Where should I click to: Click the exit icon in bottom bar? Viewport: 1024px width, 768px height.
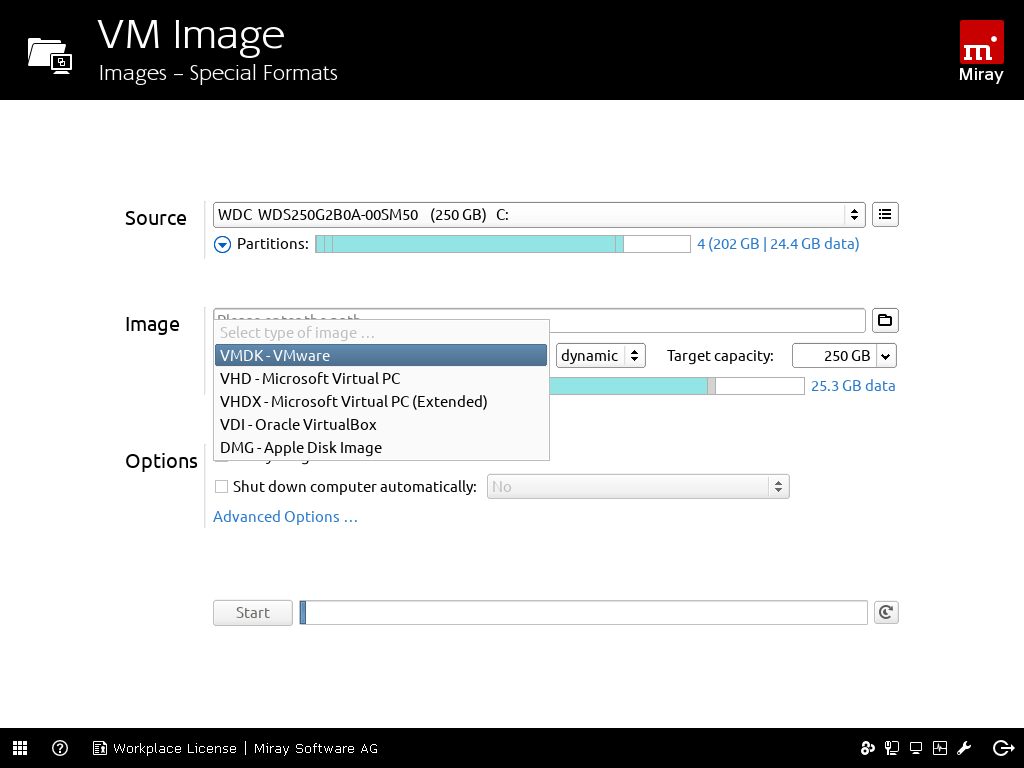(x=1003, y=748)
